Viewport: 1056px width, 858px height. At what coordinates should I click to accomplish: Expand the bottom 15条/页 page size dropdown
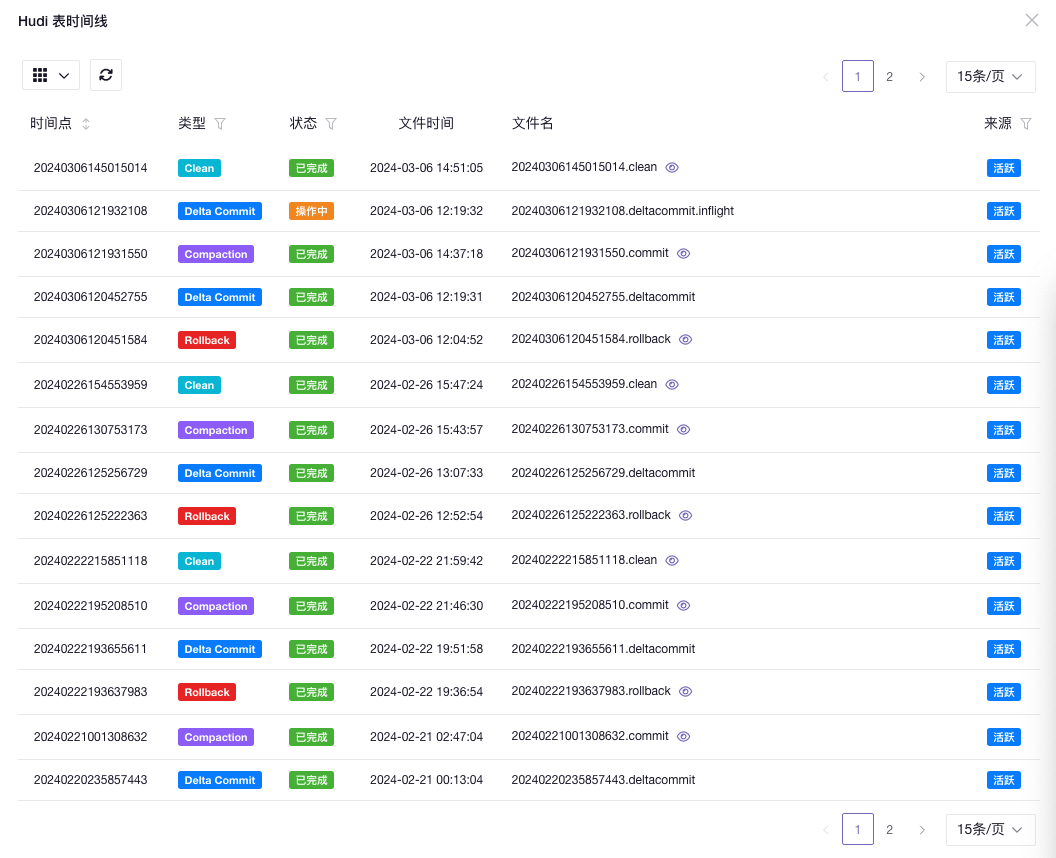[x=990, y=829]
